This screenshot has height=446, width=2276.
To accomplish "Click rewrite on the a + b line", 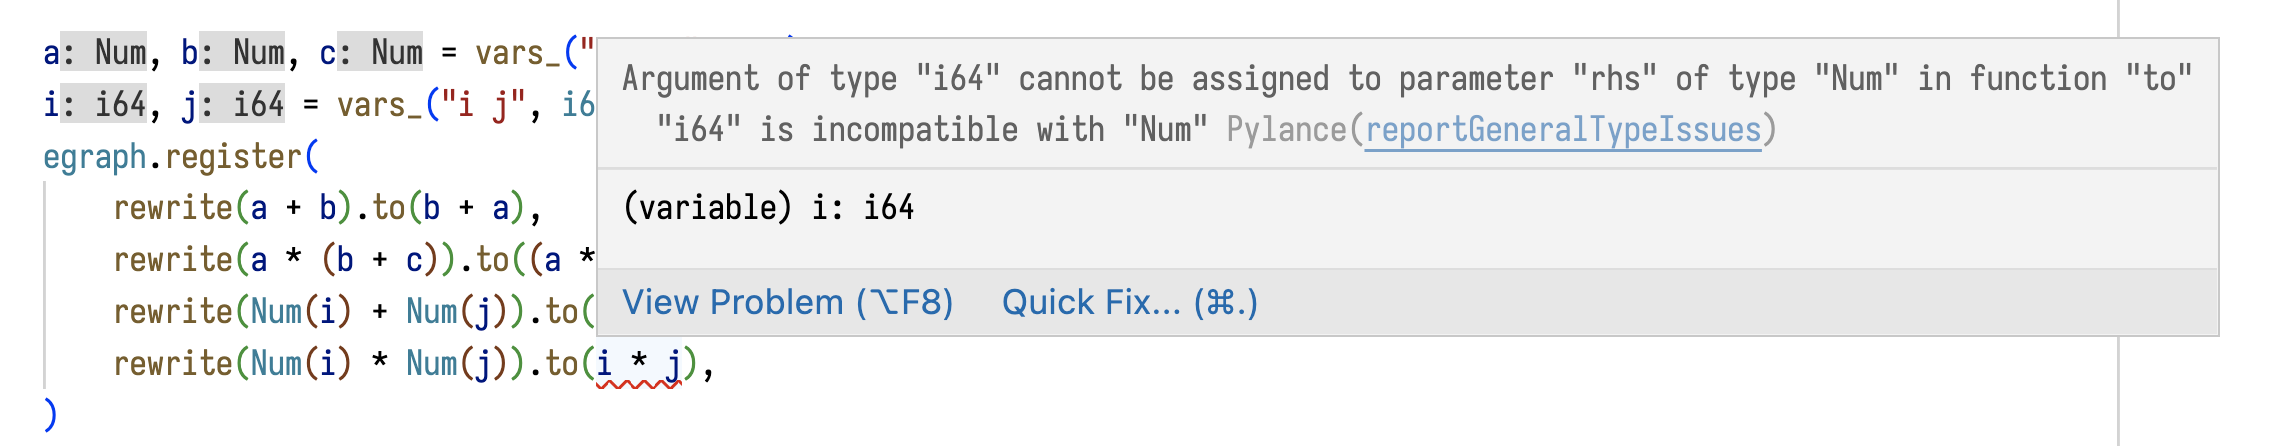I will coord(172,208).
